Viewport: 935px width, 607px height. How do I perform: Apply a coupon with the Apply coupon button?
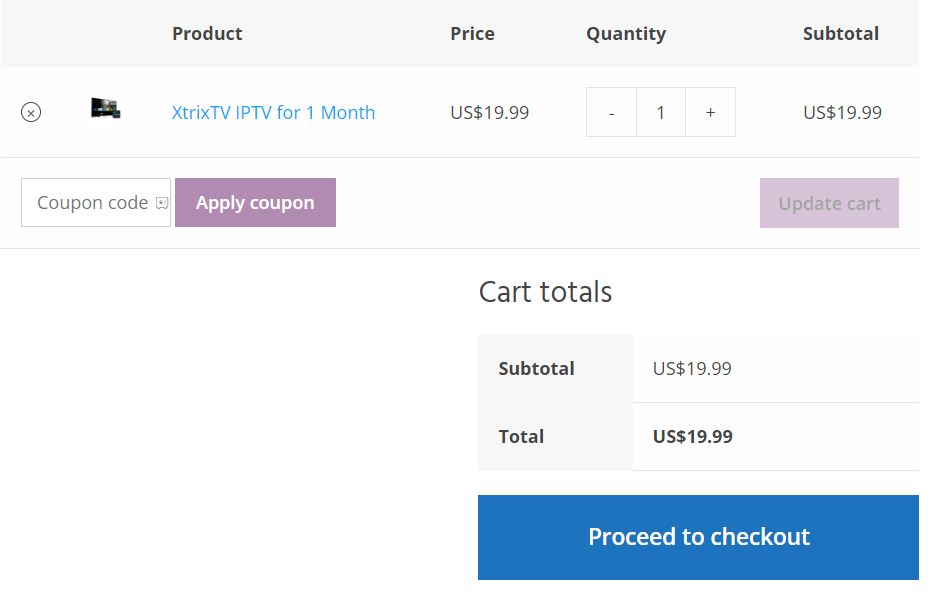pos(255,202)
